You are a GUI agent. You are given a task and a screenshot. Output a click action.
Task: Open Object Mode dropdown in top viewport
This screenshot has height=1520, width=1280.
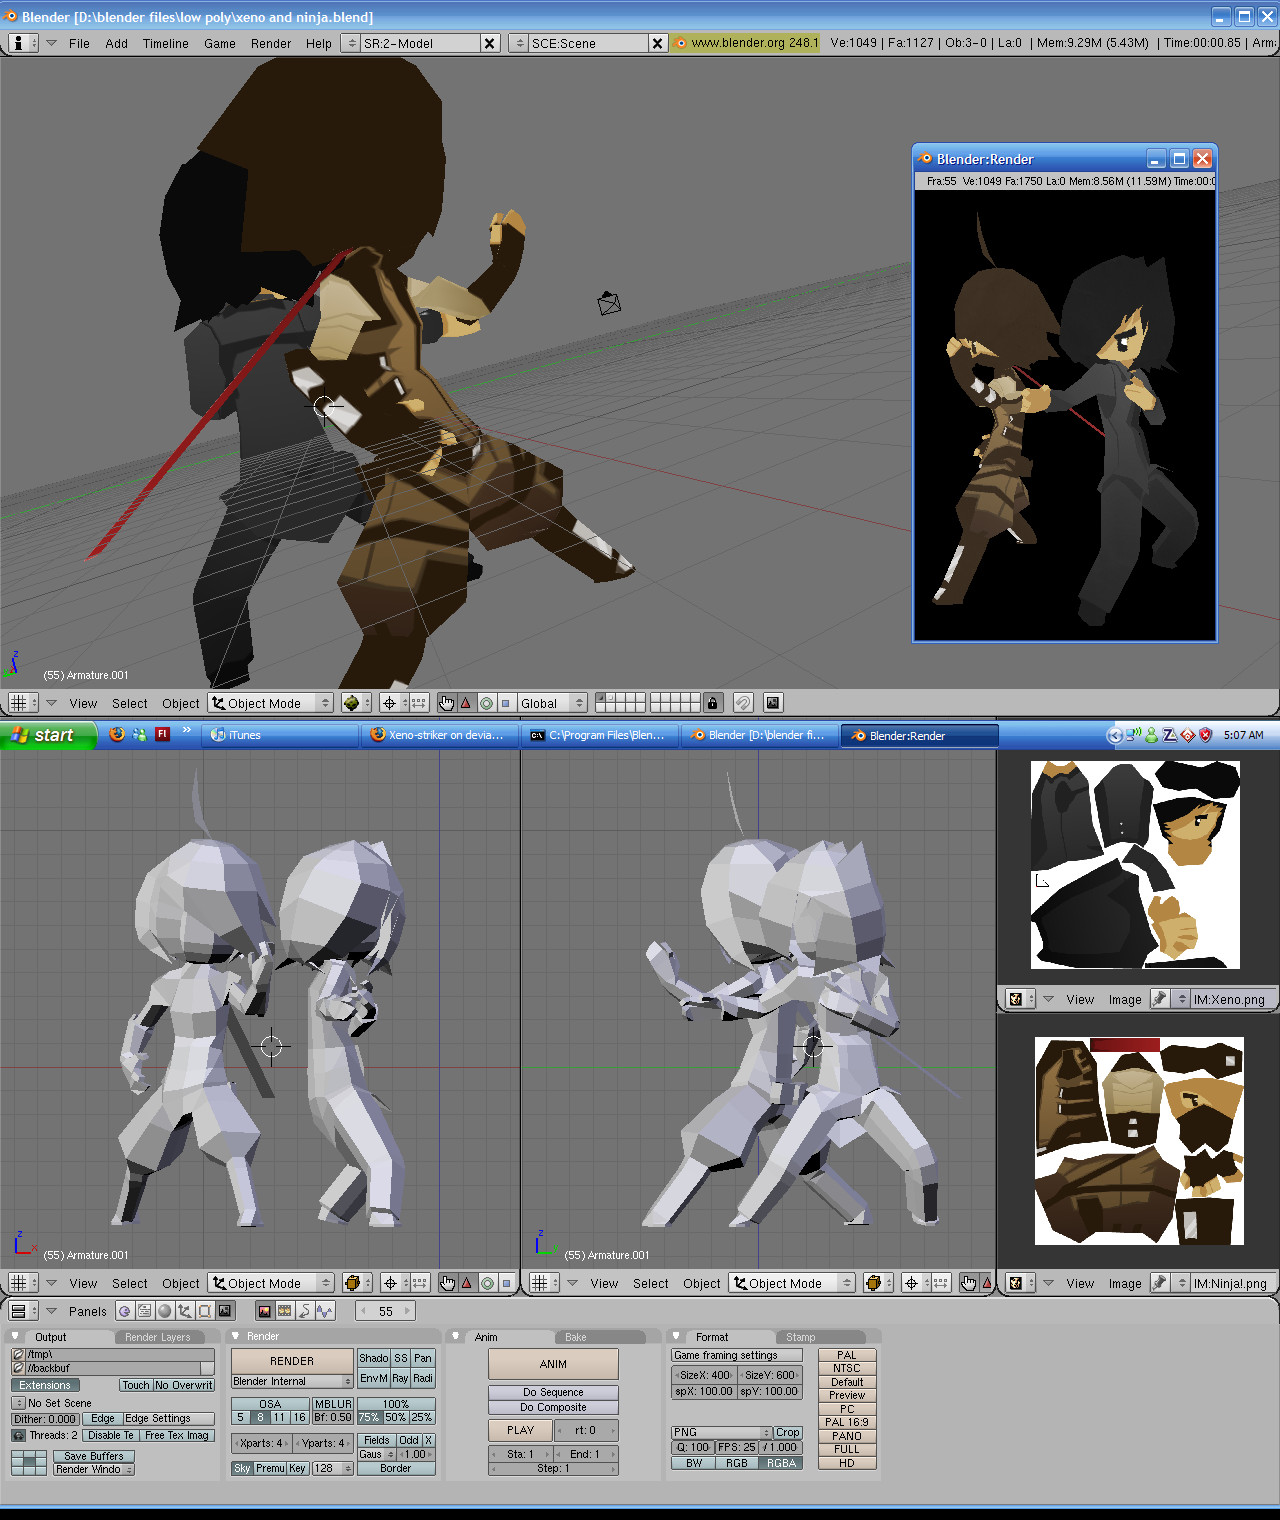[270, 703]
